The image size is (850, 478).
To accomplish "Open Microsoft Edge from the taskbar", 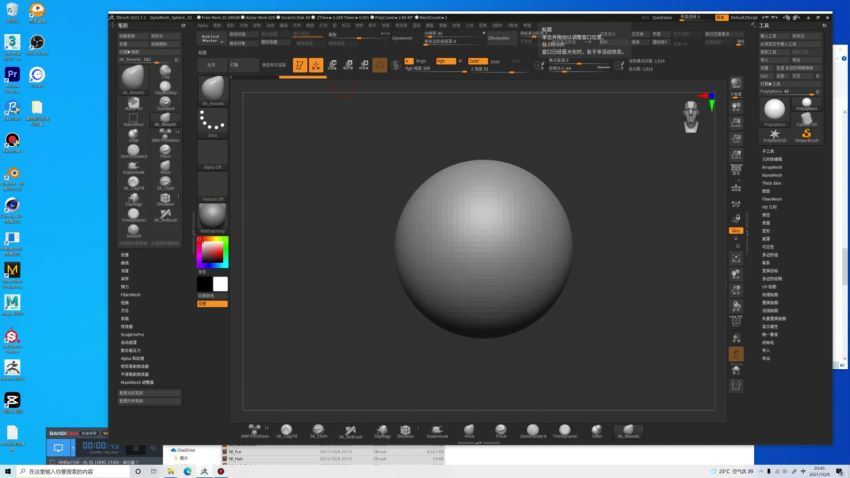I will tap(188, 471).
